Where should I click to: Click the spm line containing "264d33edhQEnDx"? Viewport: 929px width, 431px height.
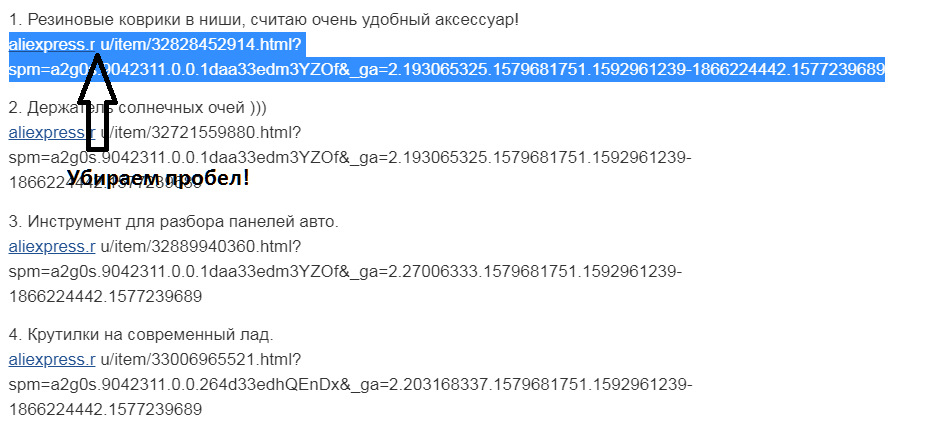tap(350, 384)
